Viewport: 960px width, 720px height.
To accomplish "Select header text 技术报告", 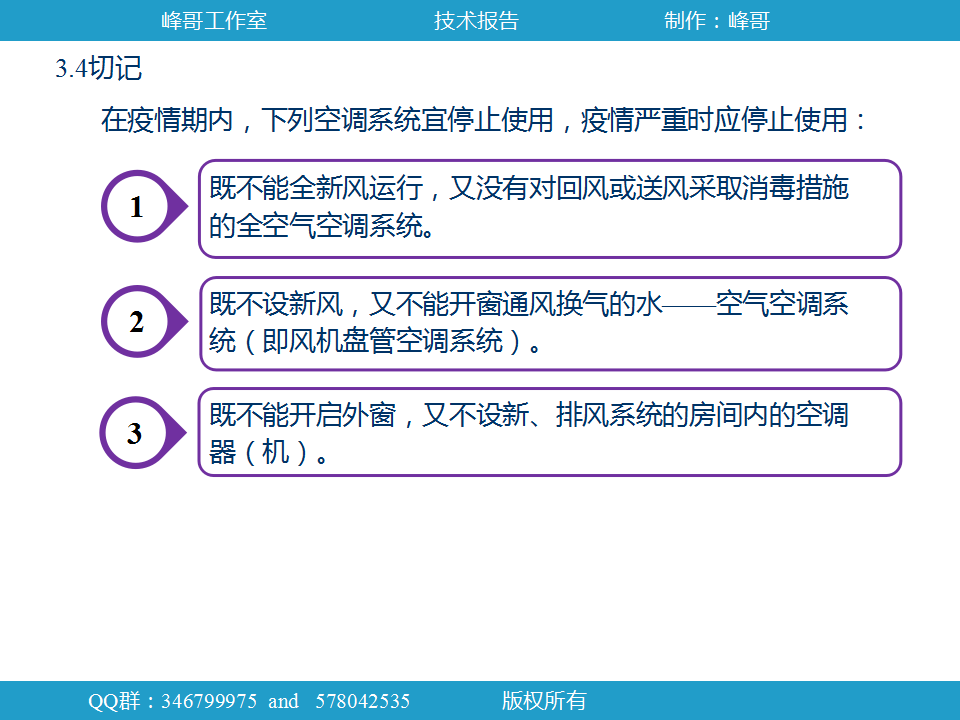I will [x=476, y=21].
